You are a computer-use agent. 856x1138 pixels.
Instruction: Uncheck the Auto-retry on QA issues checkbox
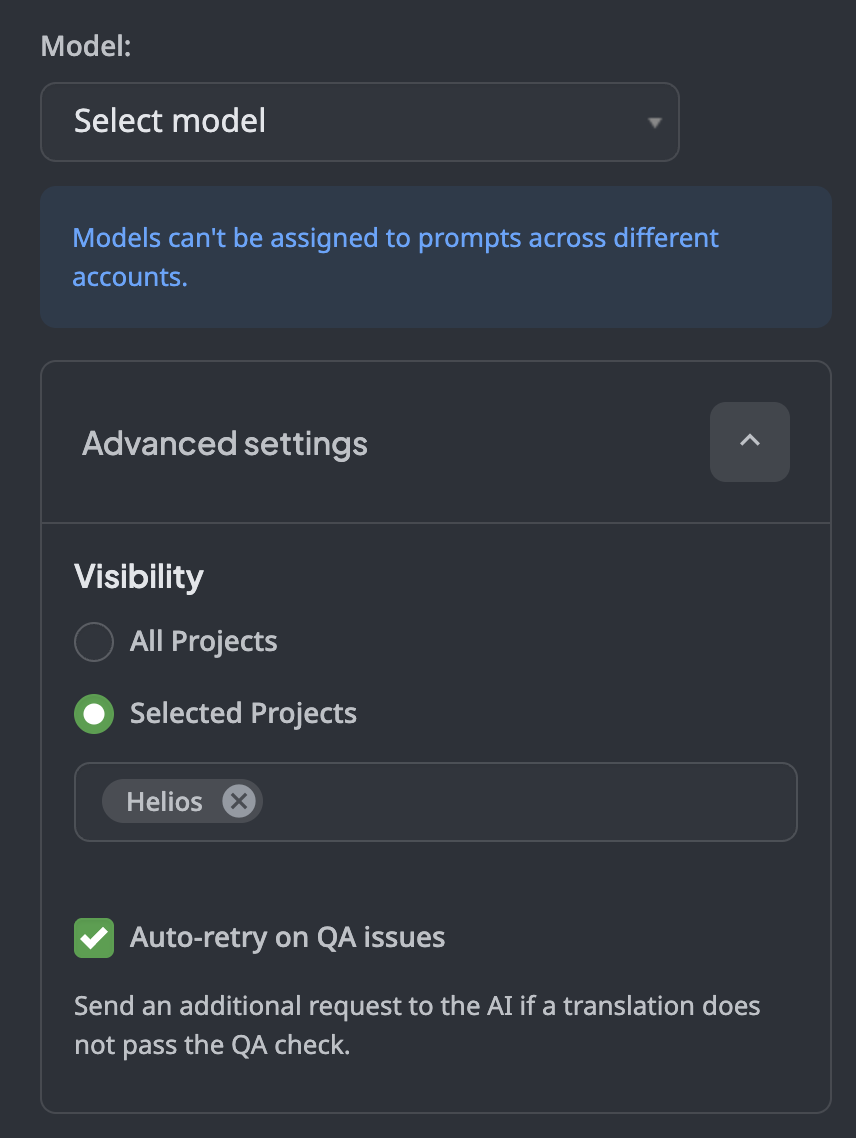pyautogui.click(x=94, y=938)
